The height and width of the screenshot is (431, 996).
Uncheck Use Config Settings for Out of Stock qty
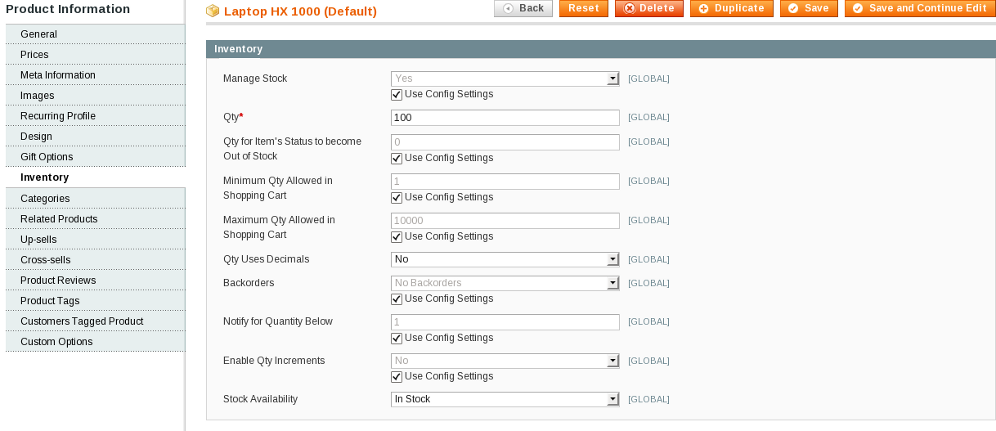(396, 158)
